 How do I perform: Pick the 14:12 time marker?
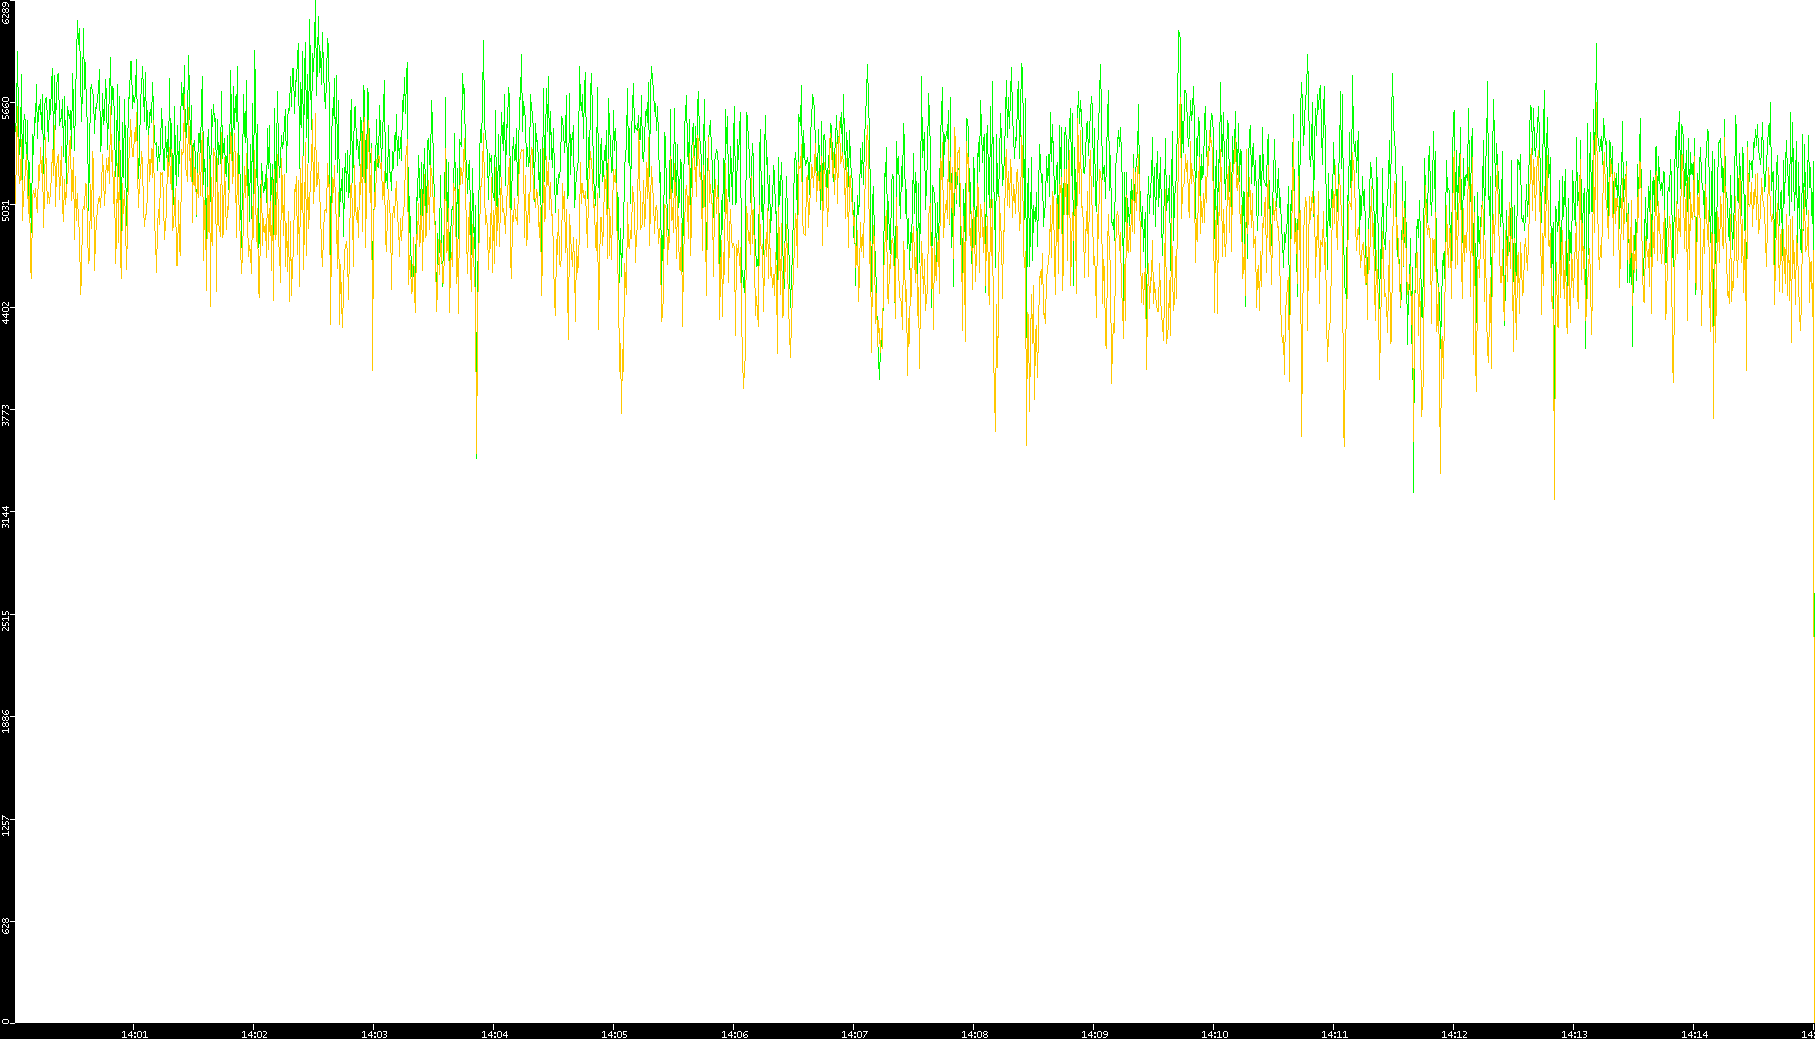[1454, 1033]
